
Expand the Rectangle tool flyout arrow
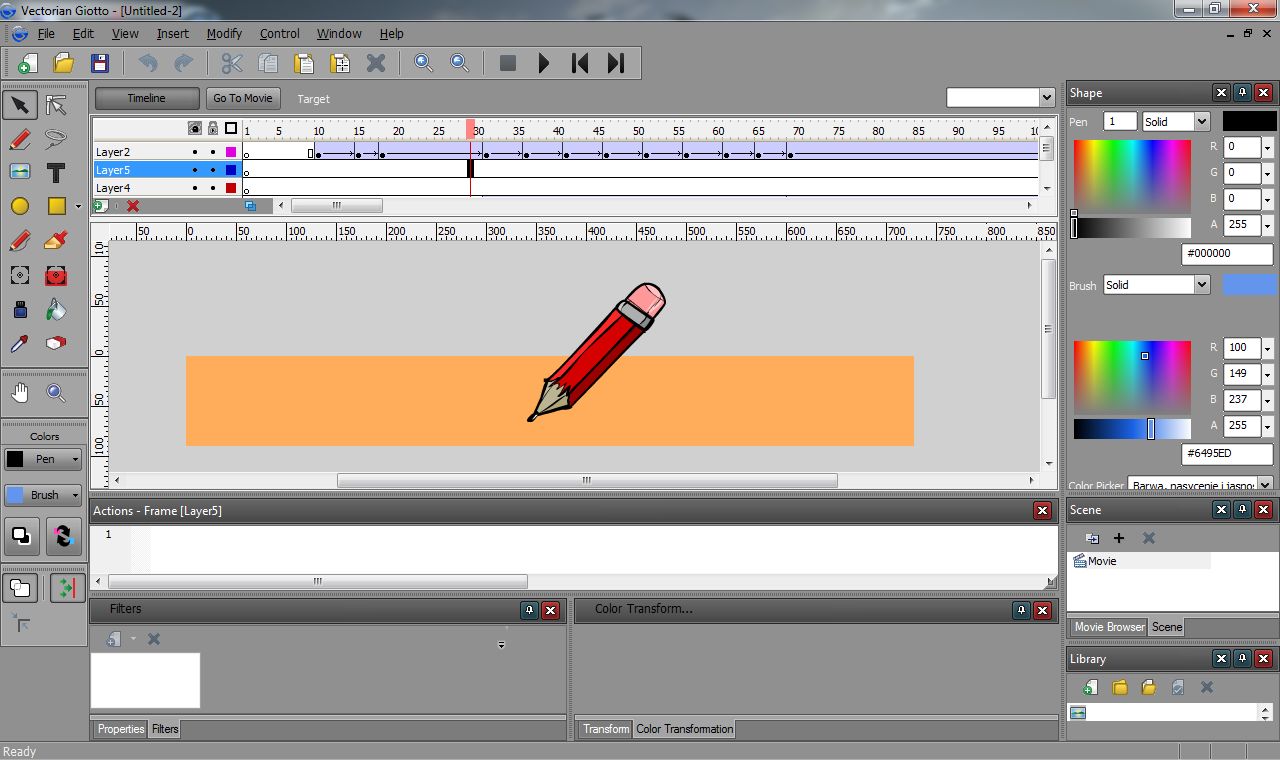(x=77, y=206)
